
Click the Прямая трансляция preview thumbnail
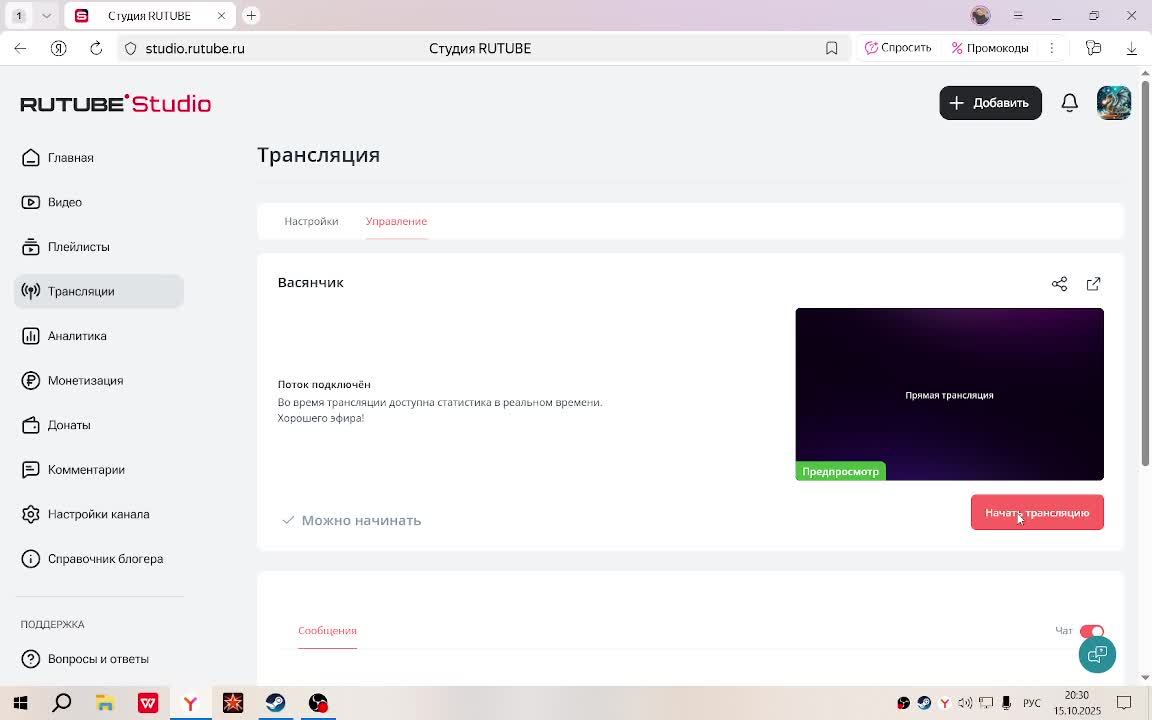coord(949,394)
